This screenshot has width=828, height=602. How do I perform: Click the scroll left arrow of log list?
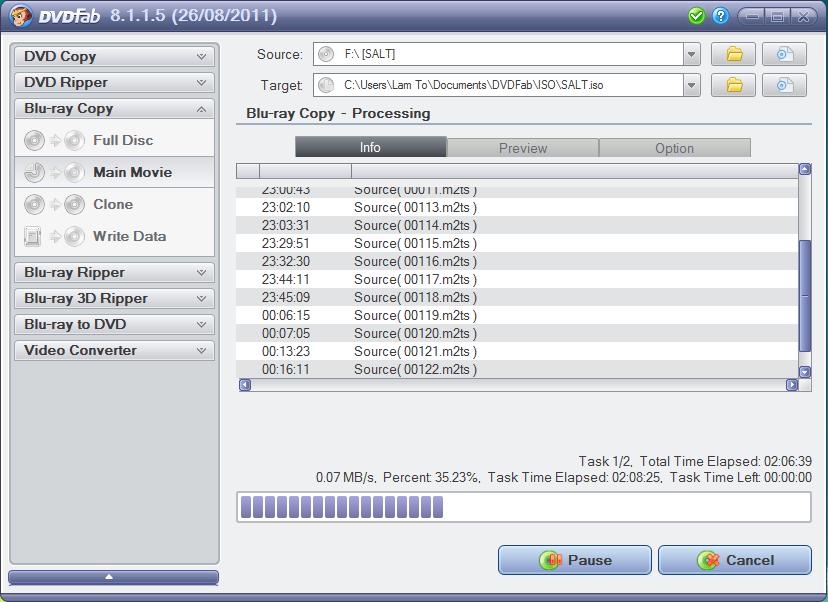click(x=244, y=385)
